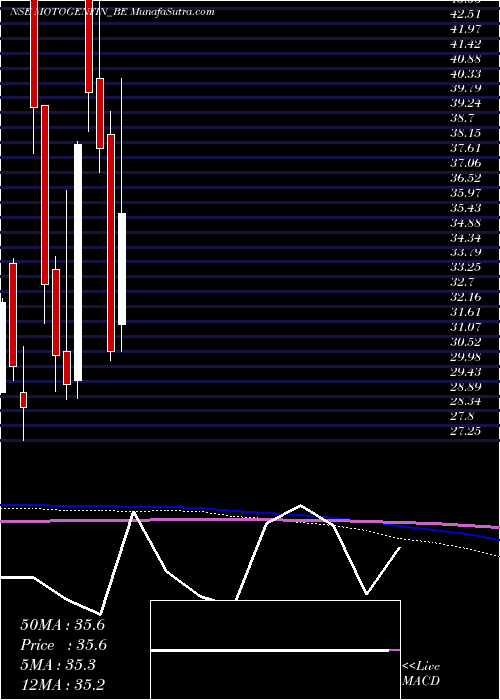Viewport: 500px width, 700px height.
Task: Pick the 29.43 price label
Action: (466, 371)
